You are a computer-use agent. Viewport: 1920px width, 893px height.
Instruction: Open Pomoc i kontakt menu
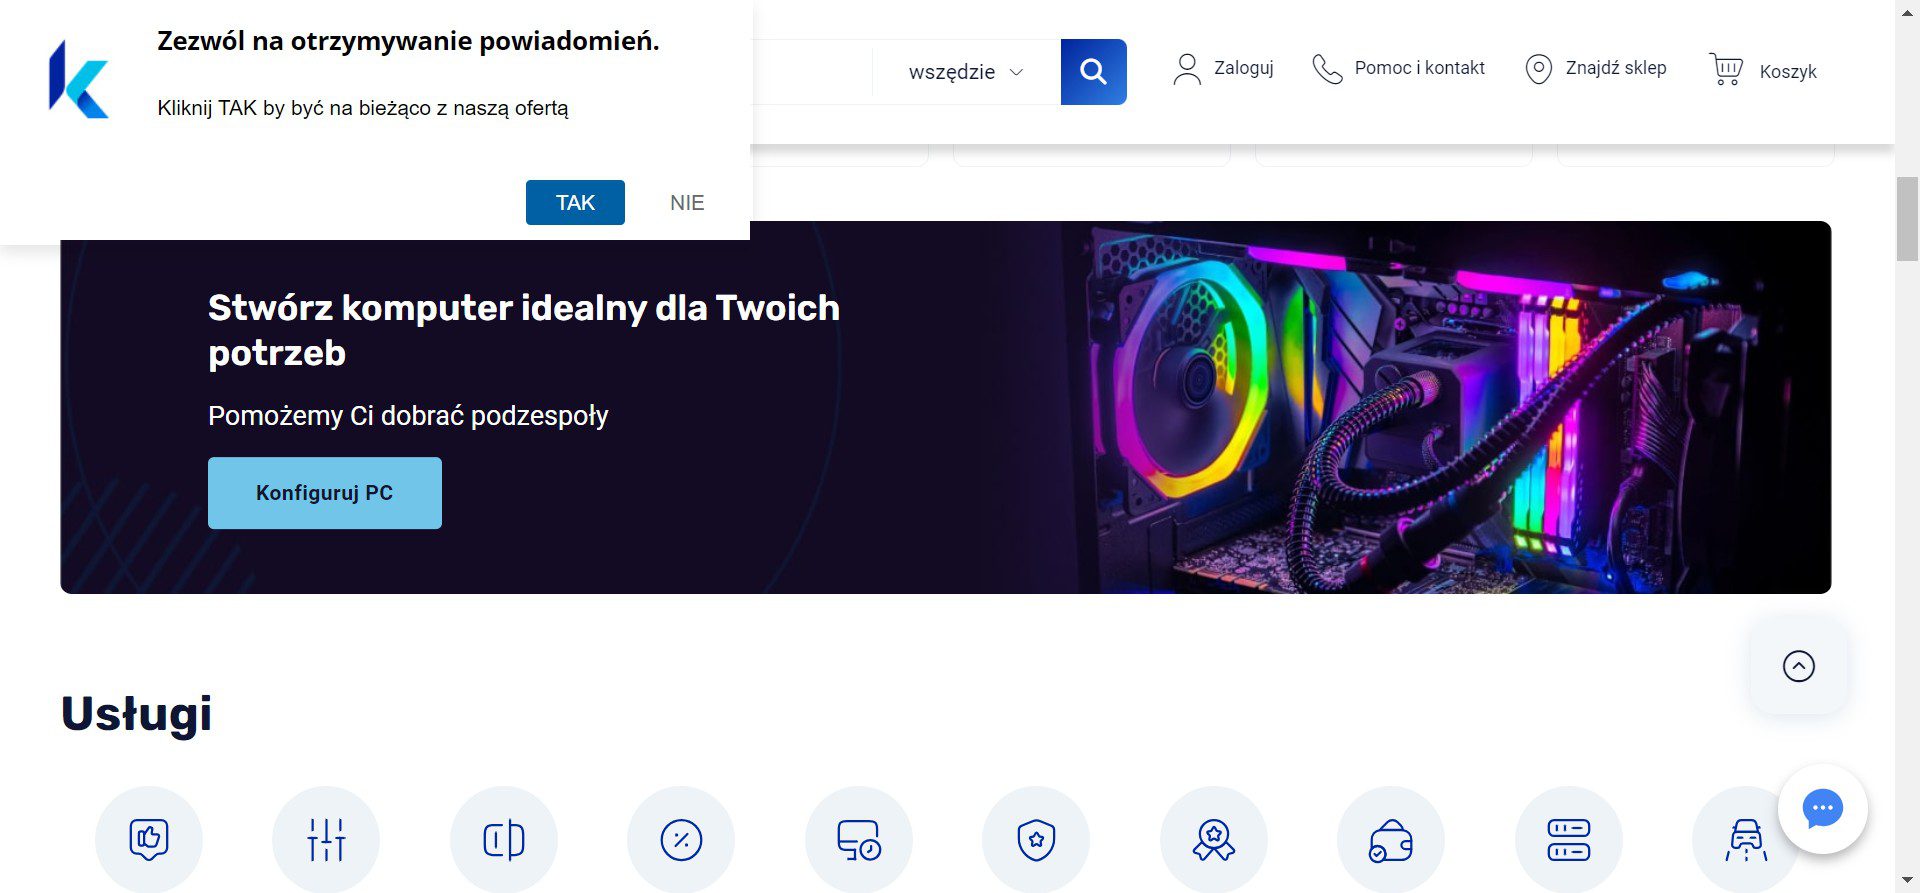tap(1398, 68)
